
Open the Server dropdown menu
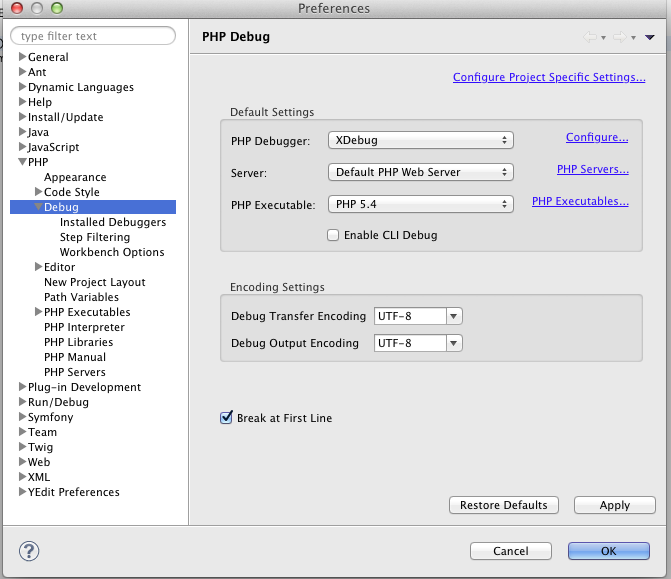click(x=421, y=172)
